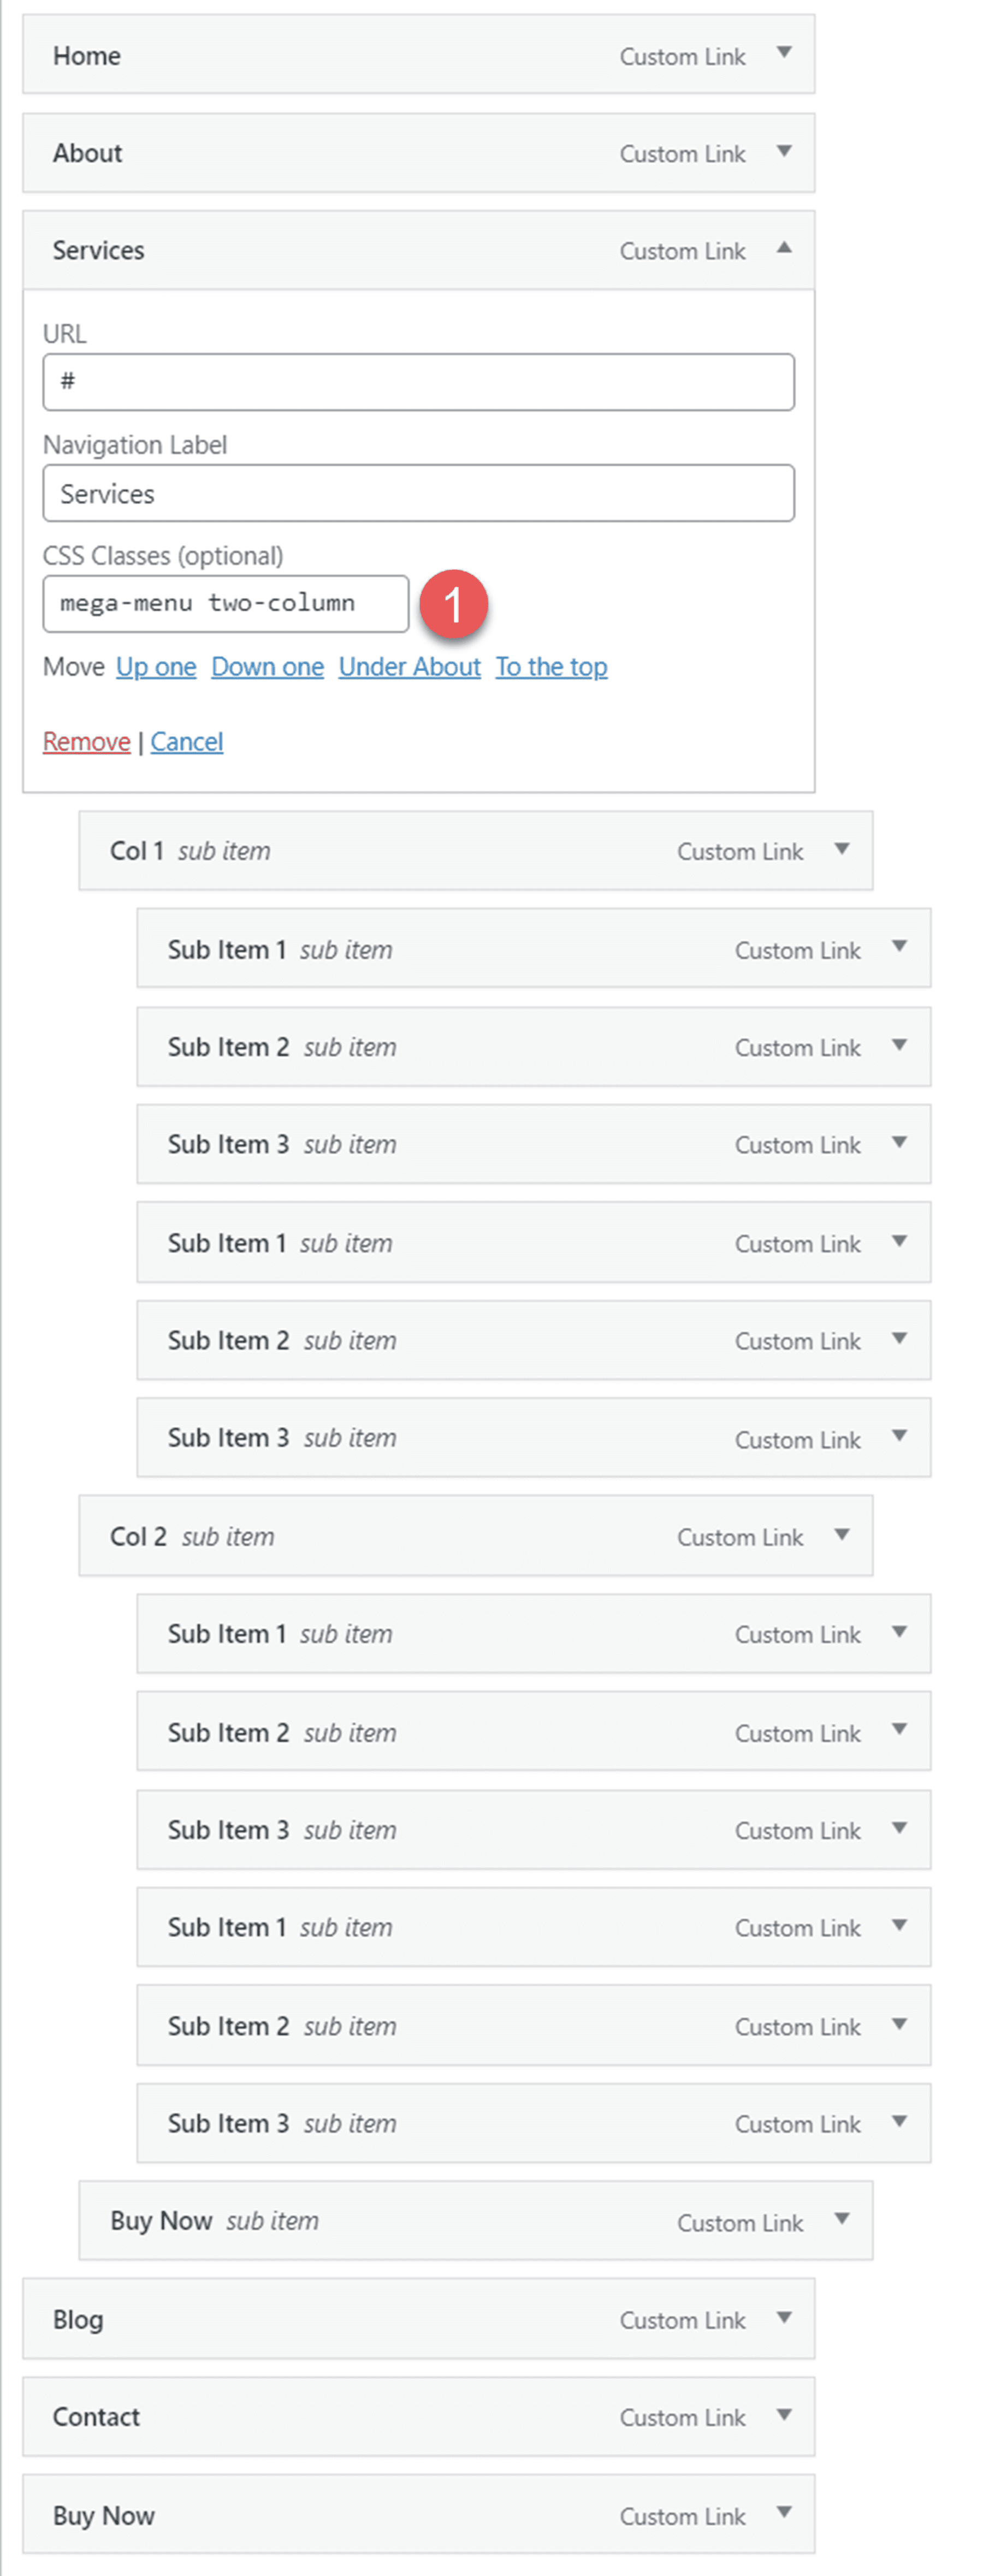Click the Cancel link for Services
Image resolution: width=983 pixels, height=2576 pixels.
point(186,741)
